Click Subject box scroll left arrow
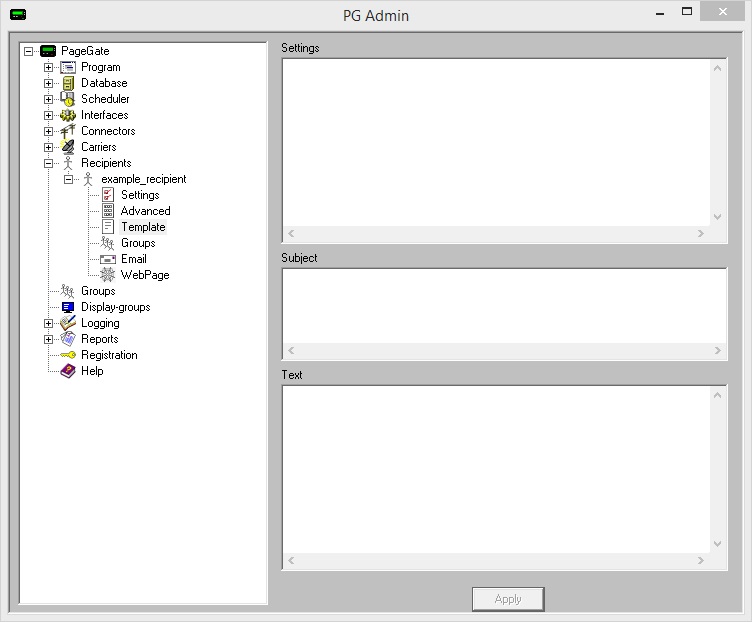 click(291, 351)
